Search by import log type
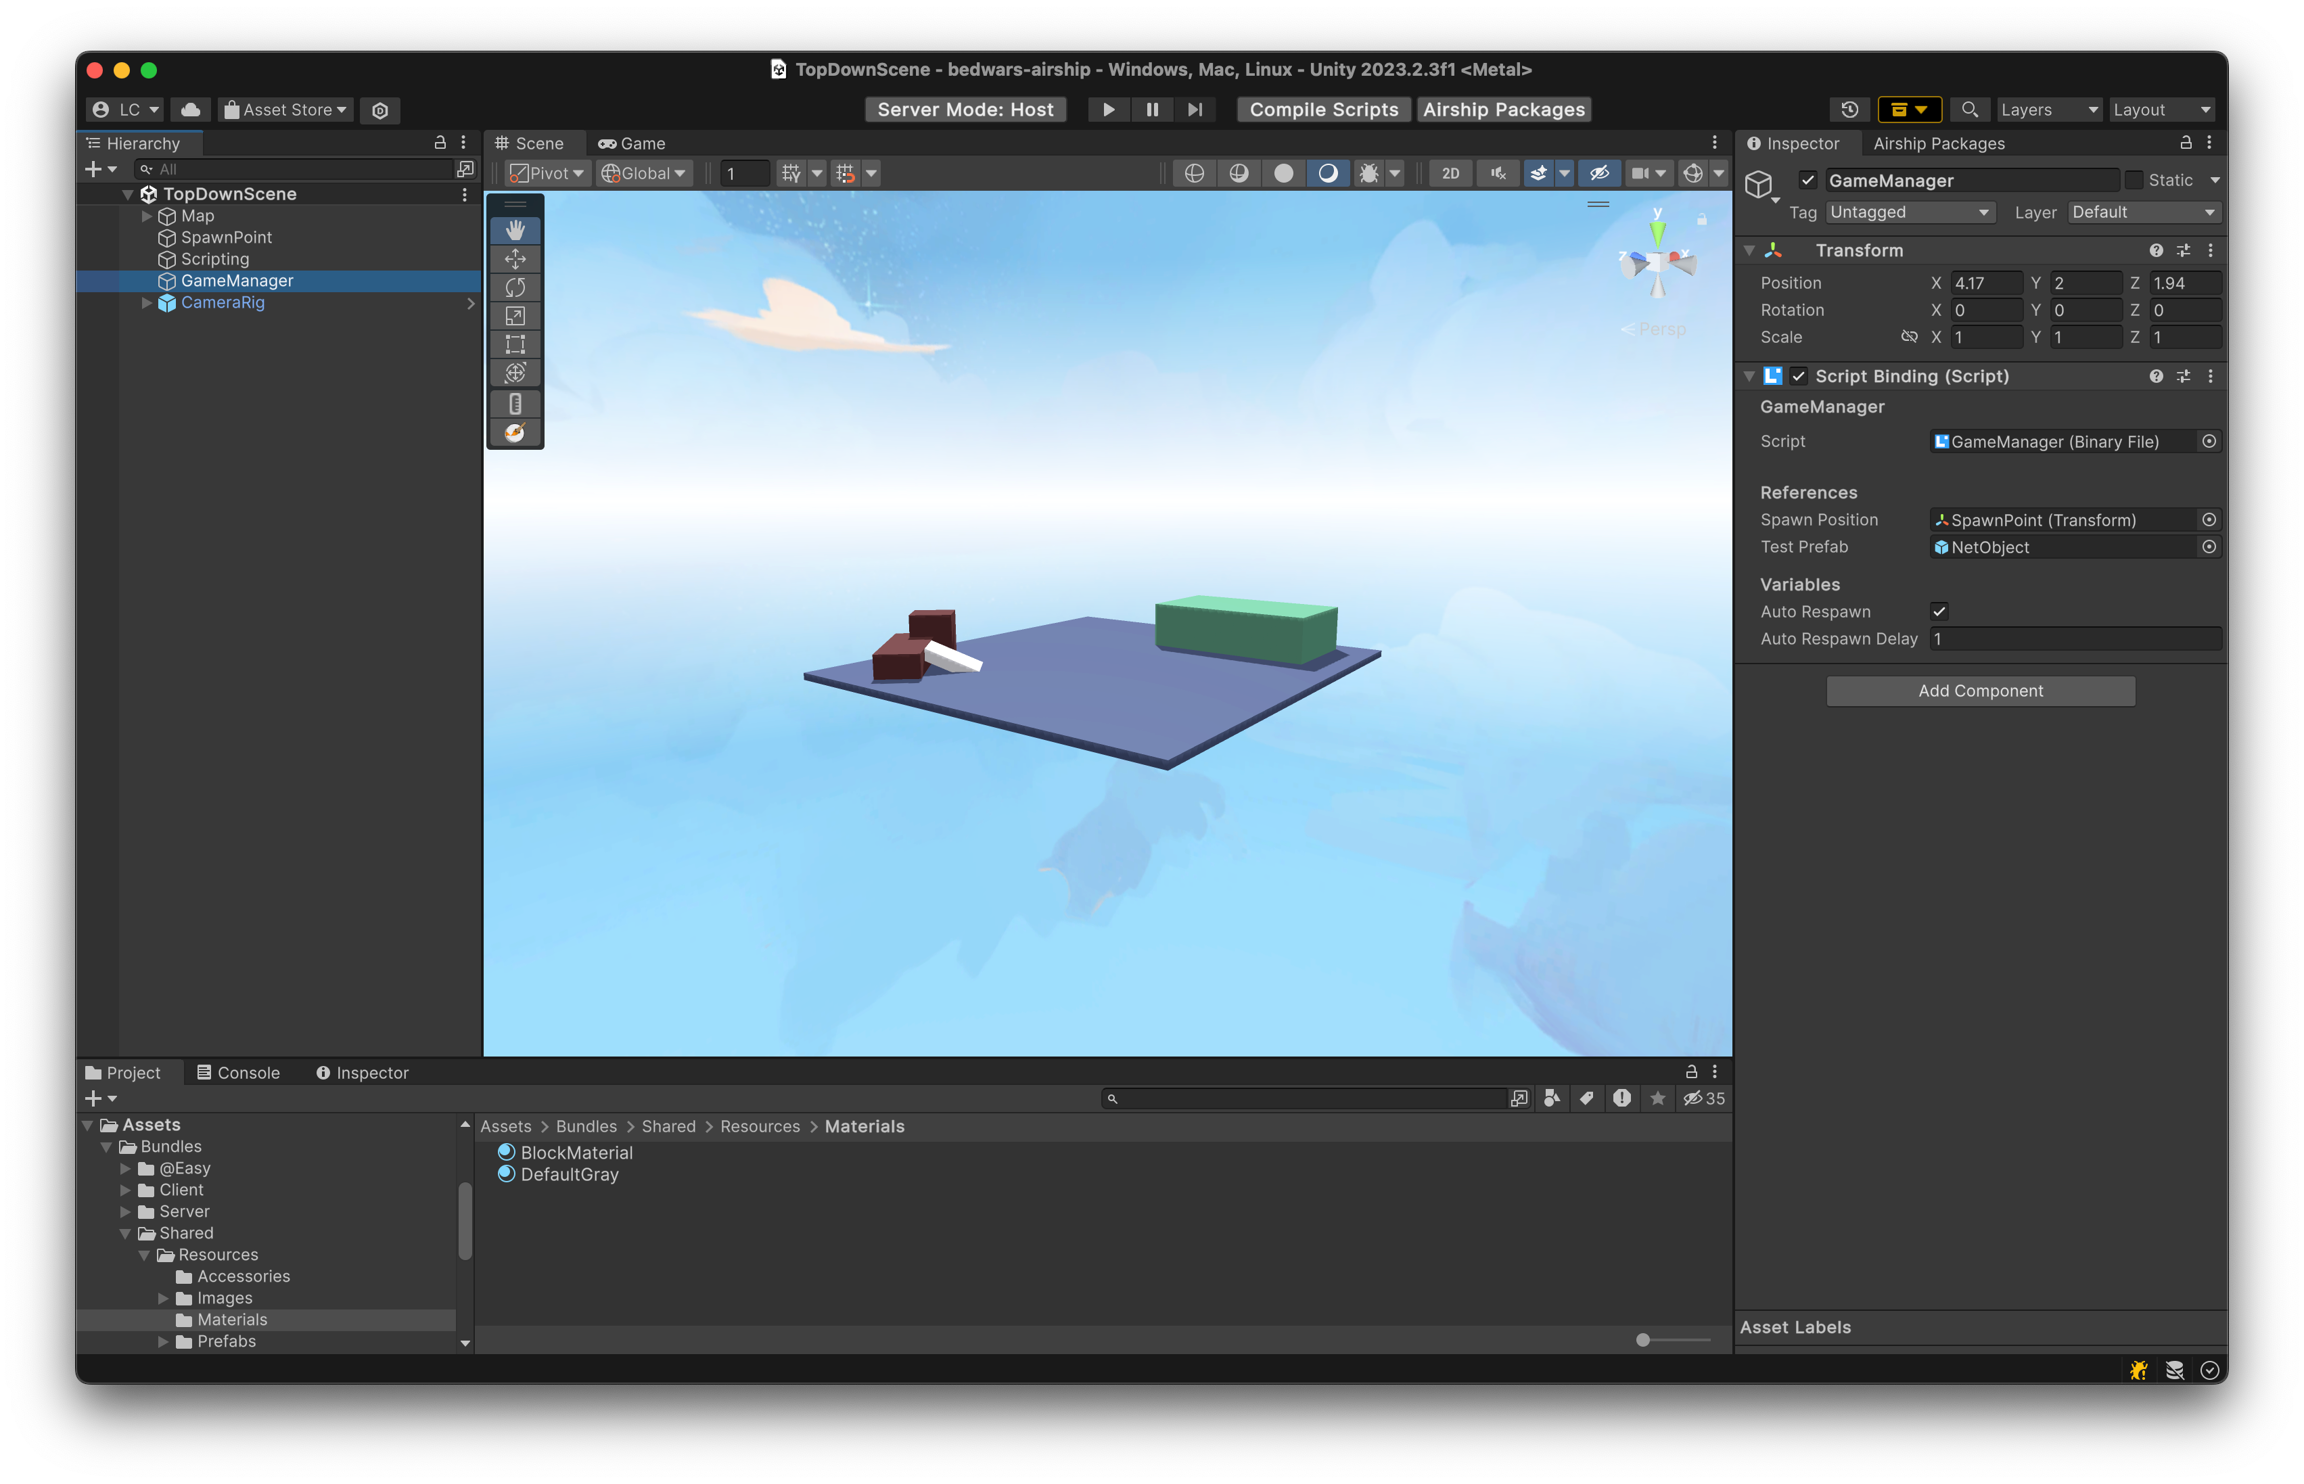2304x1484 pixels. coord(1622,1098)
